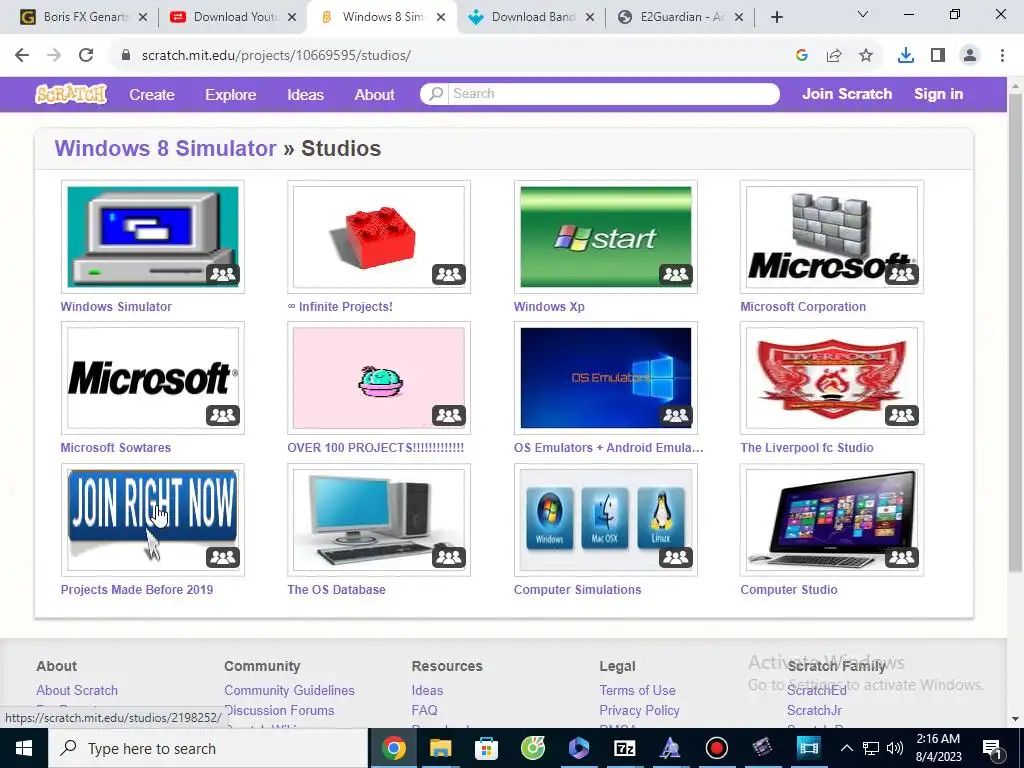Click Join Scratch button

click(847, 94)
